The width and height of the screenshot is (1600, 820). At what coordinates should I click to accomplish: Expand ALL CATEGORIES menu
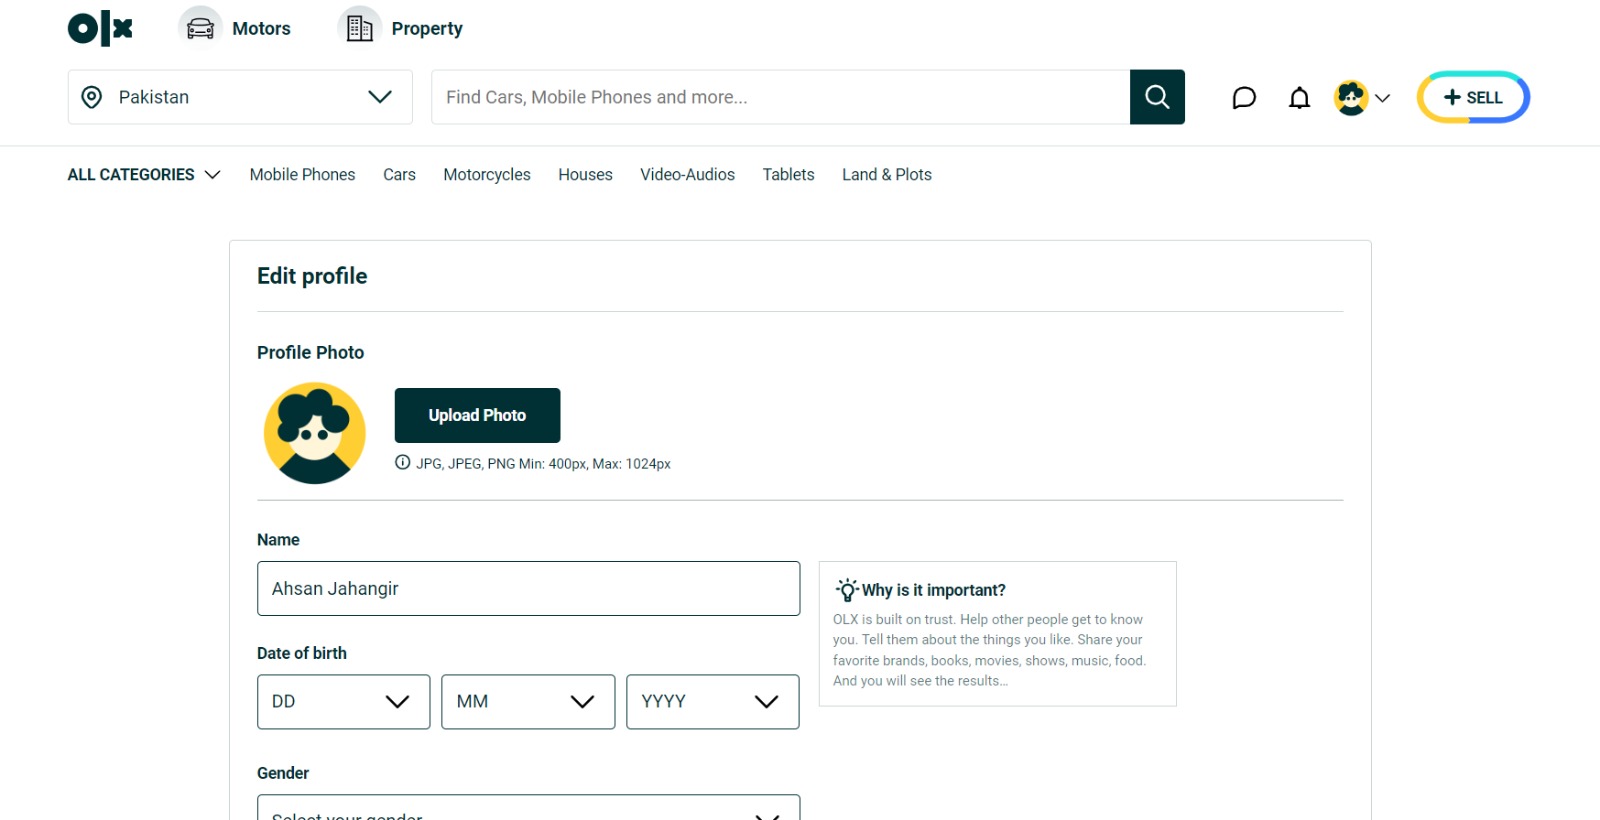click(x=144, y=175)
